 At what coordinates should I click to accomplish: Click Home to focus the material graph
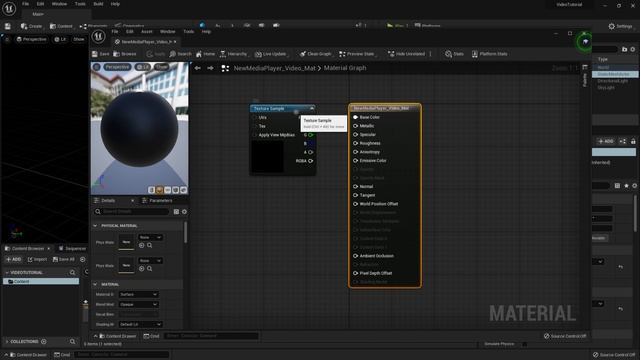click(x=205, y=54)
